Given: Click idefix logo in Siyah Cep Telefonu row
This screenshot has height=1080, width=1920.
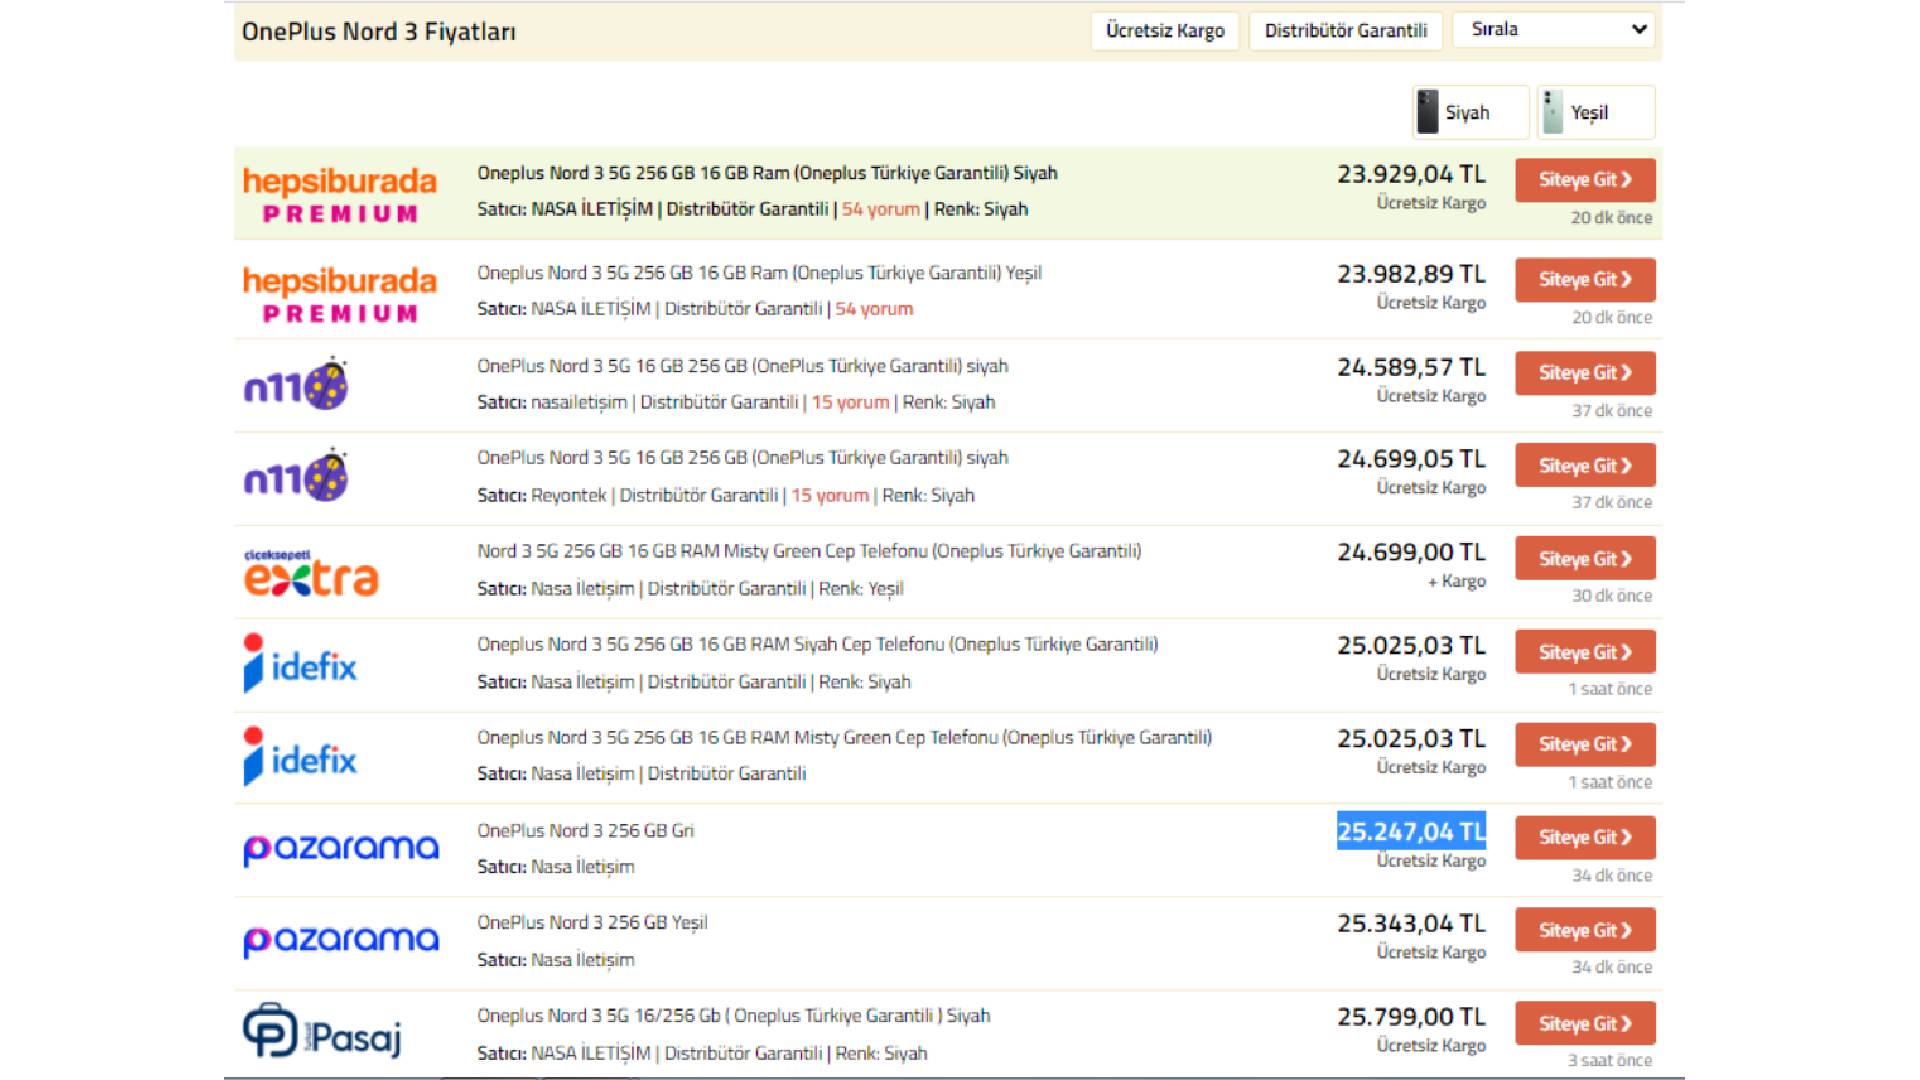Looking at the screenshot, I should [x=300, y=663].
